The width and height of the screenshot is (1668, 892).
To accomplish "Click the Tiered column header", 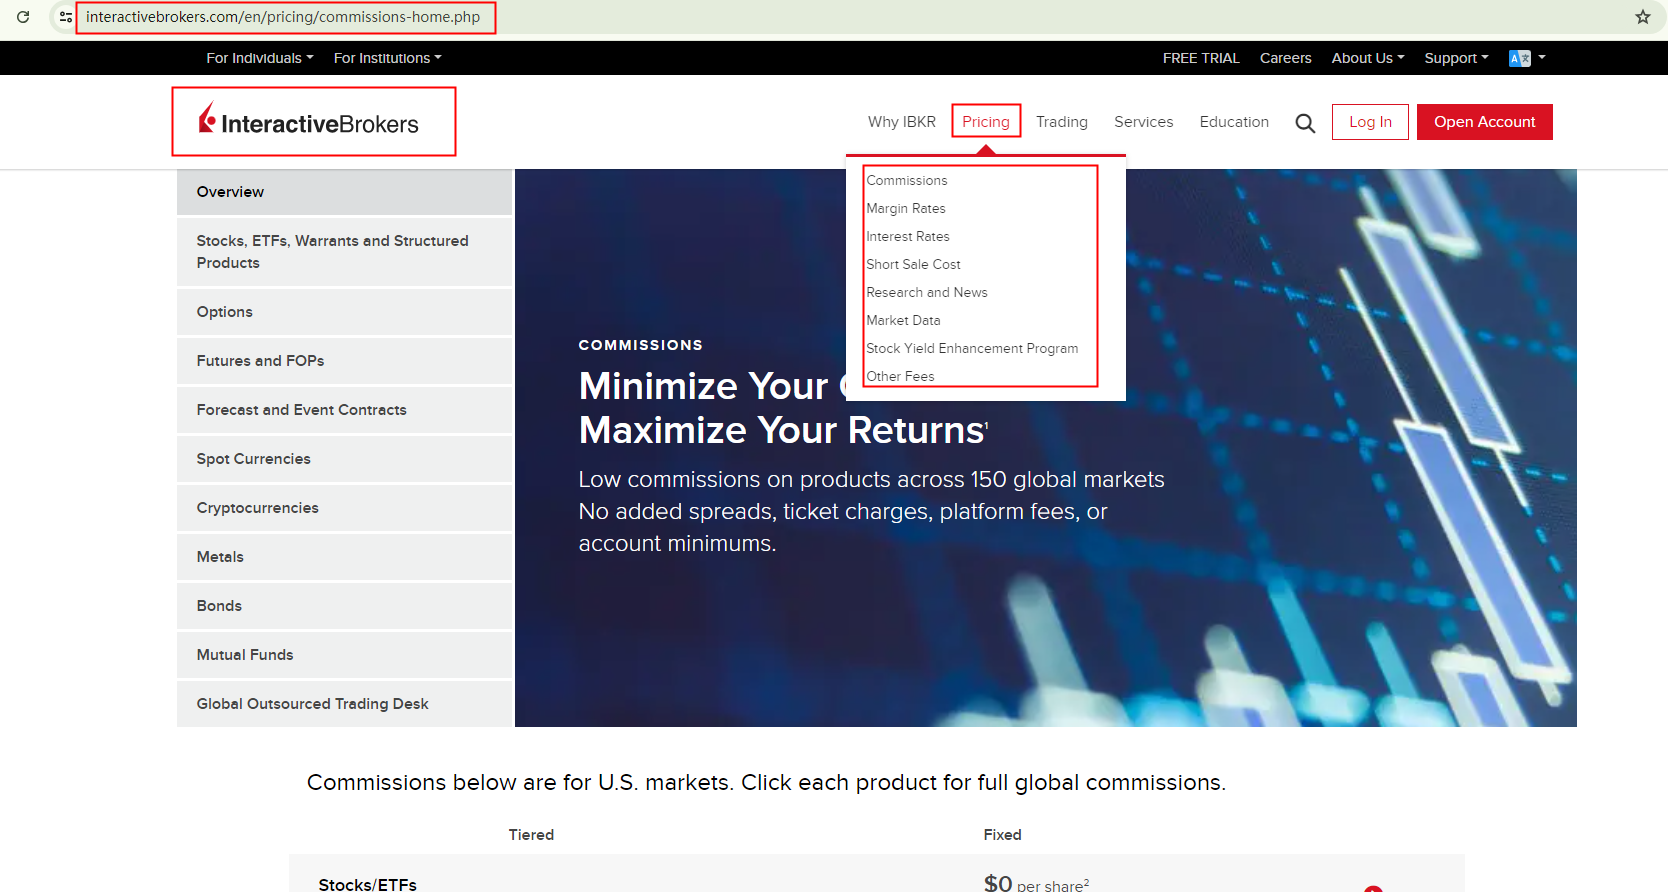I will coord(531,835).
